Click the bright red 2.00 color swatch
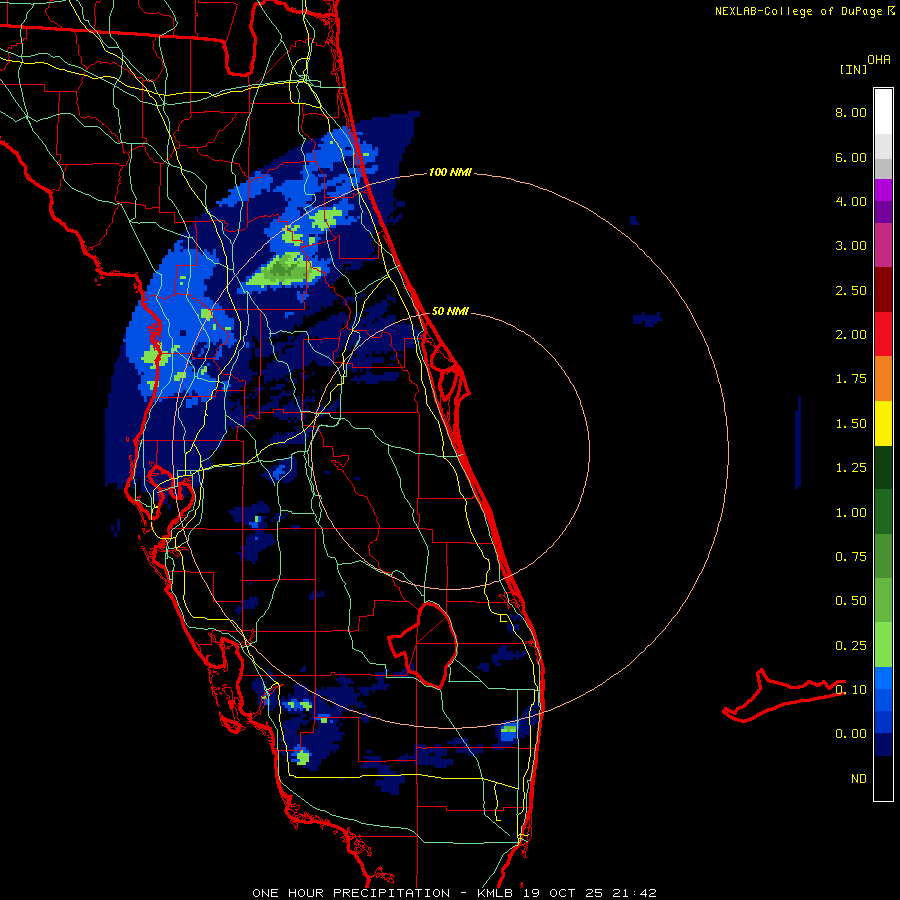 883,334
